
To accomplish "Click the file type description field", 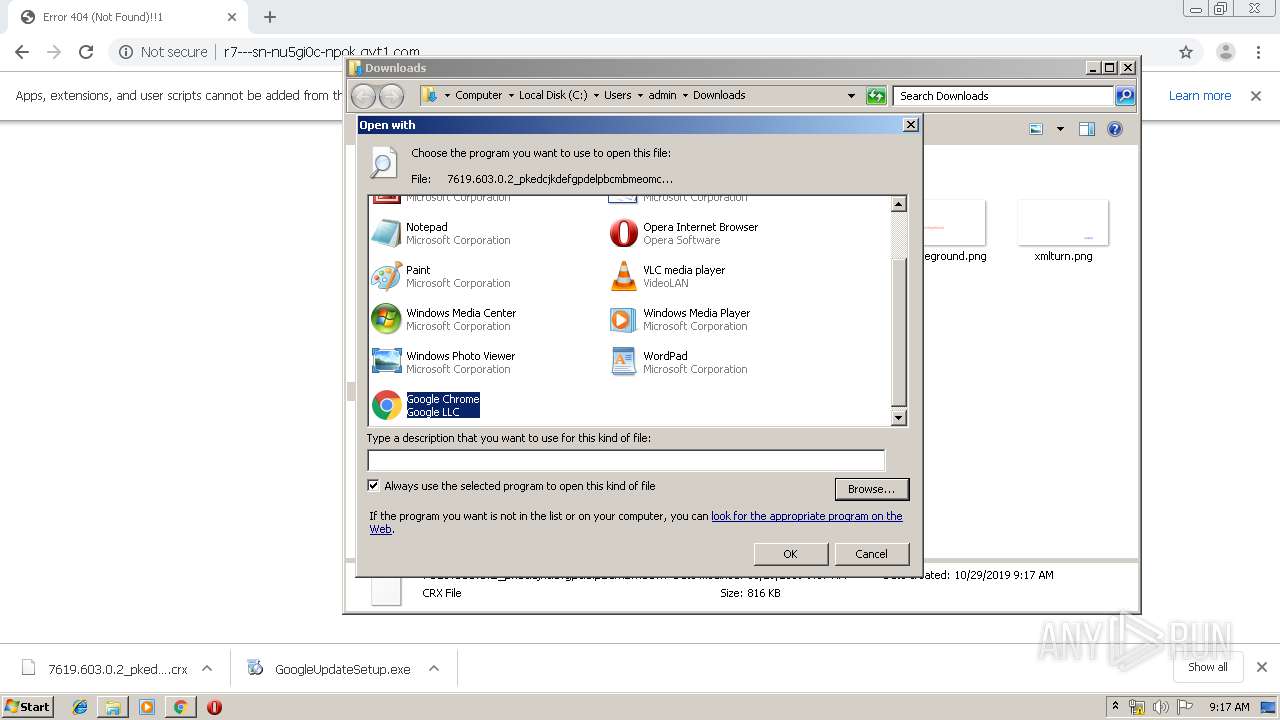I will [626, 460].
